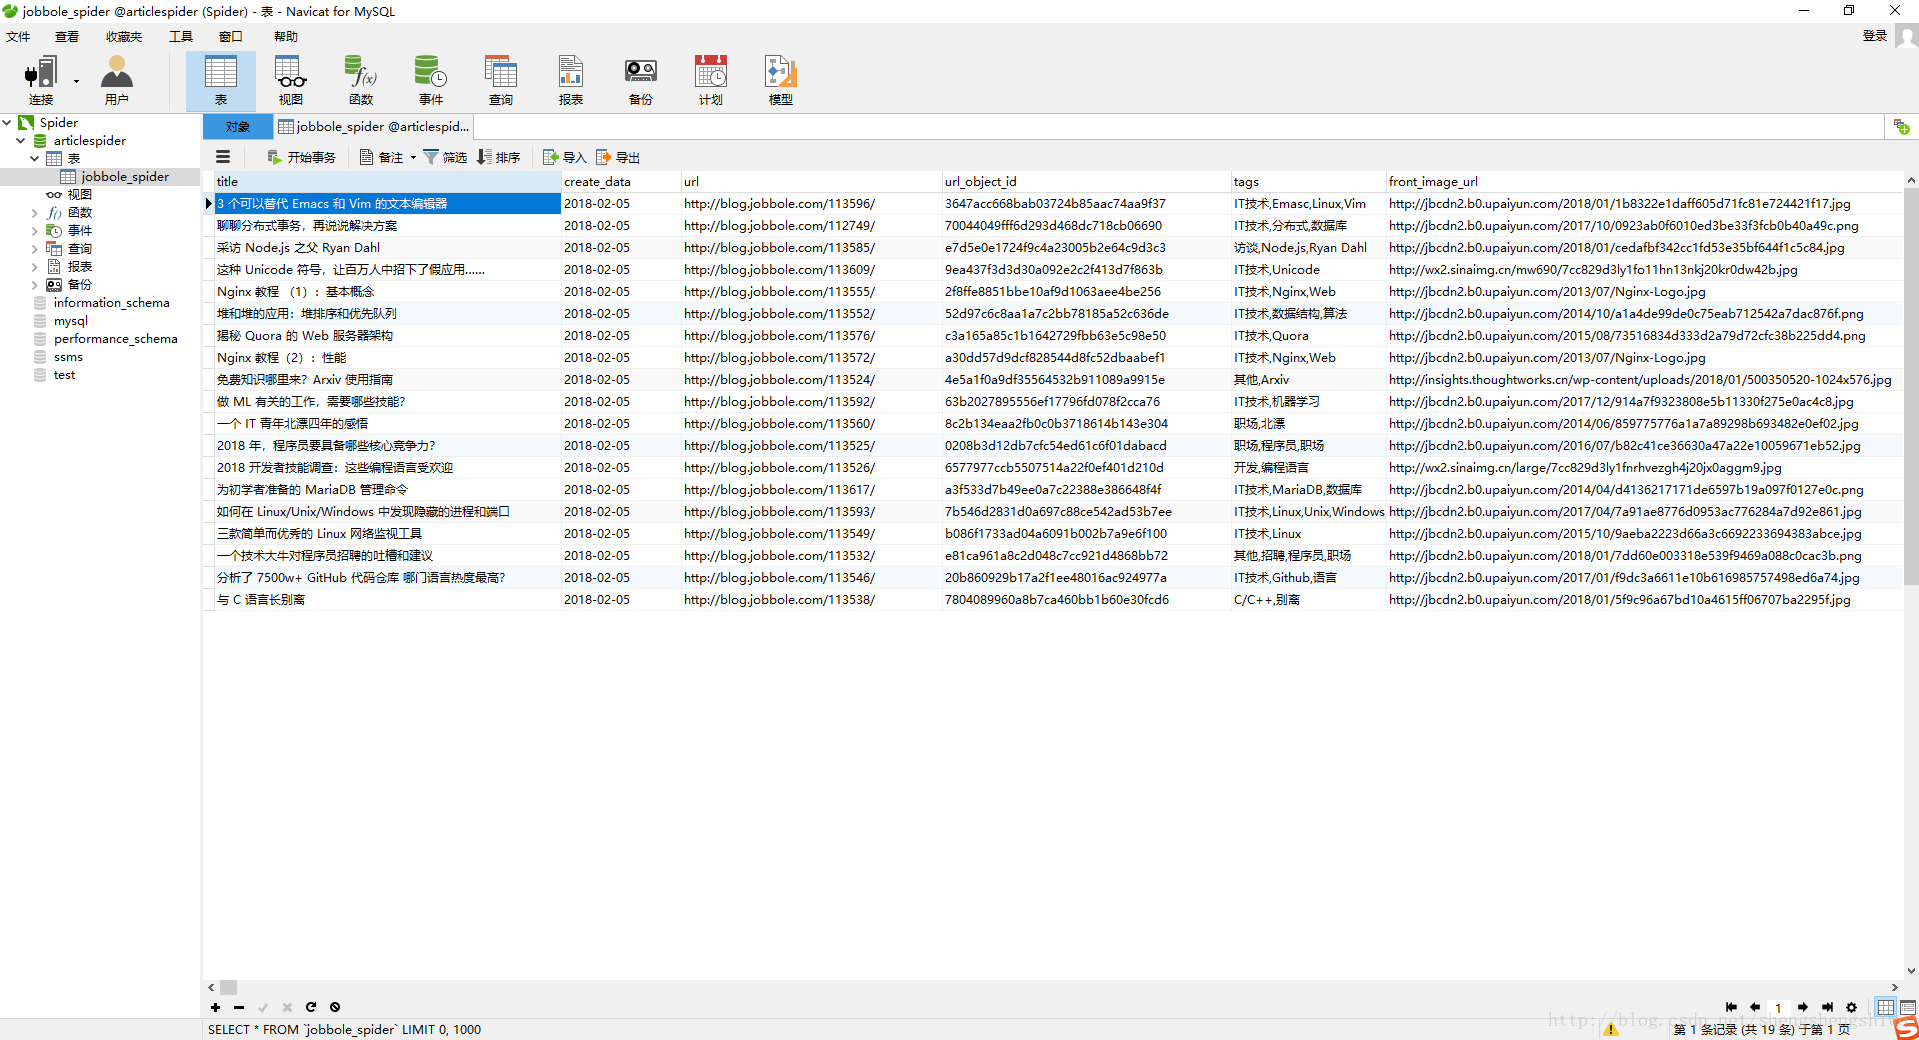Switch to the 对象 tab
Image resolution: width=1919 pixels, height=1040 pixels.
[x=238, y=127]
